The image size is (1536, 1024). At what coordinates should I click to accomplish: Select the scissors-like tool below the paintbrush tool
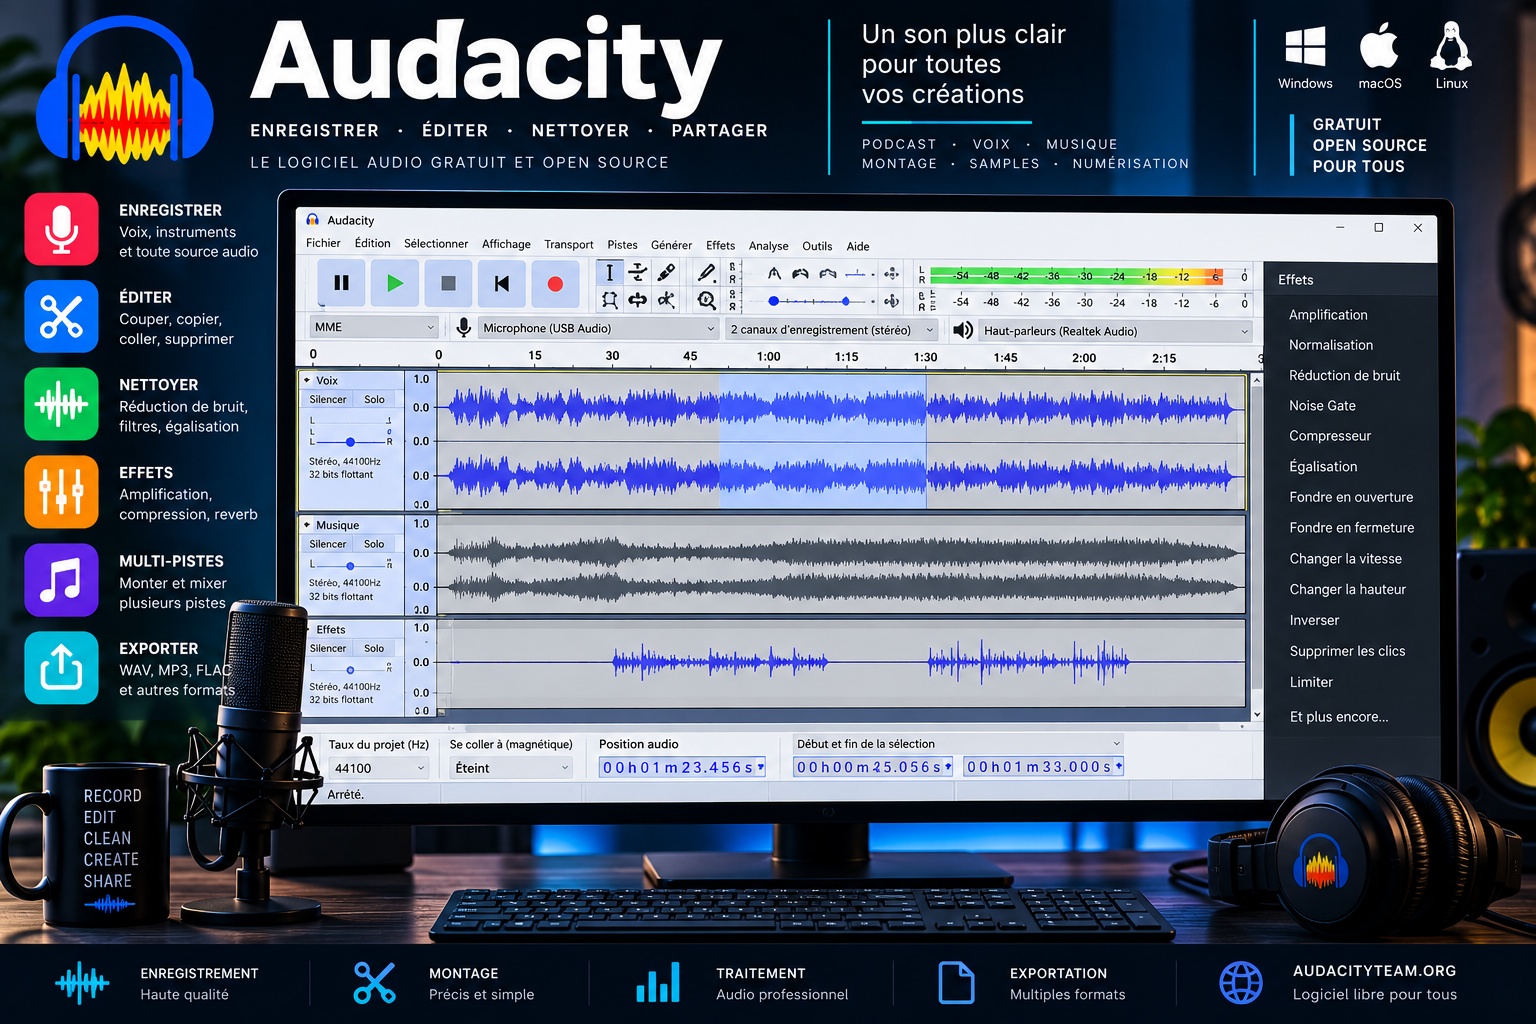click(666, 299)
